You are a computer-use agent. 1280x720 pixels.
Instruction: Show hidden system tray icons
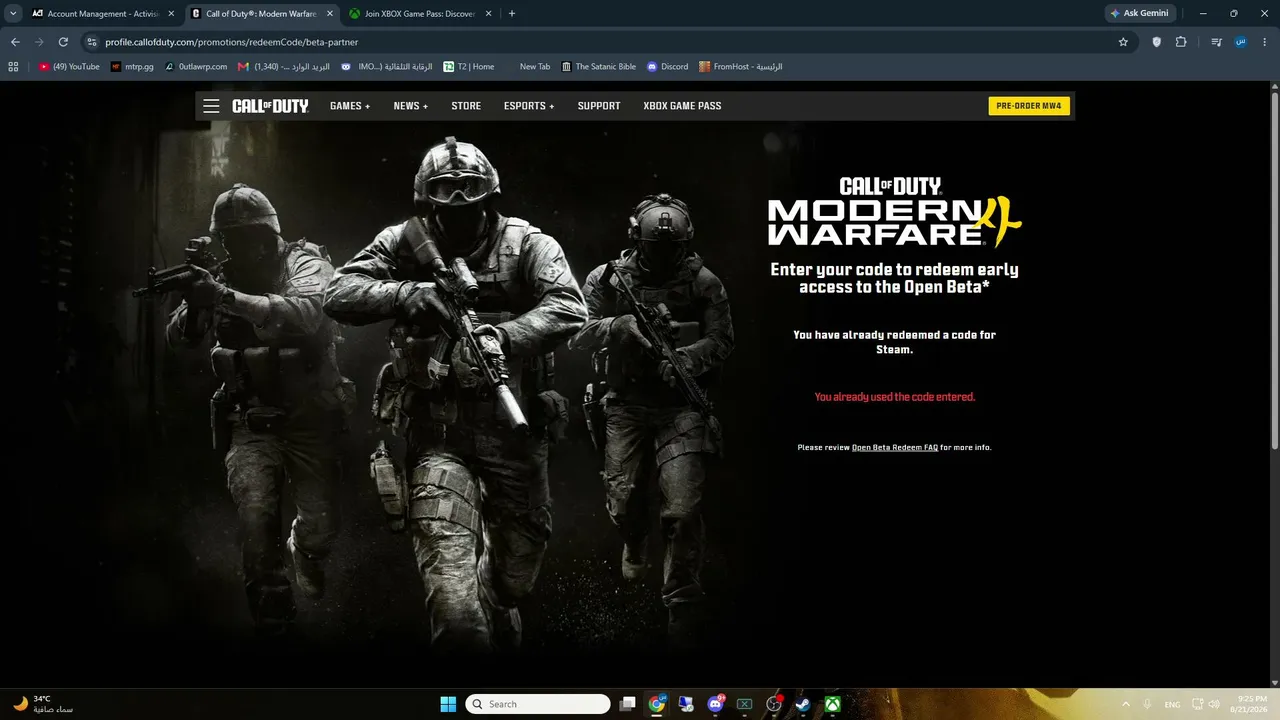[1126, 704]
